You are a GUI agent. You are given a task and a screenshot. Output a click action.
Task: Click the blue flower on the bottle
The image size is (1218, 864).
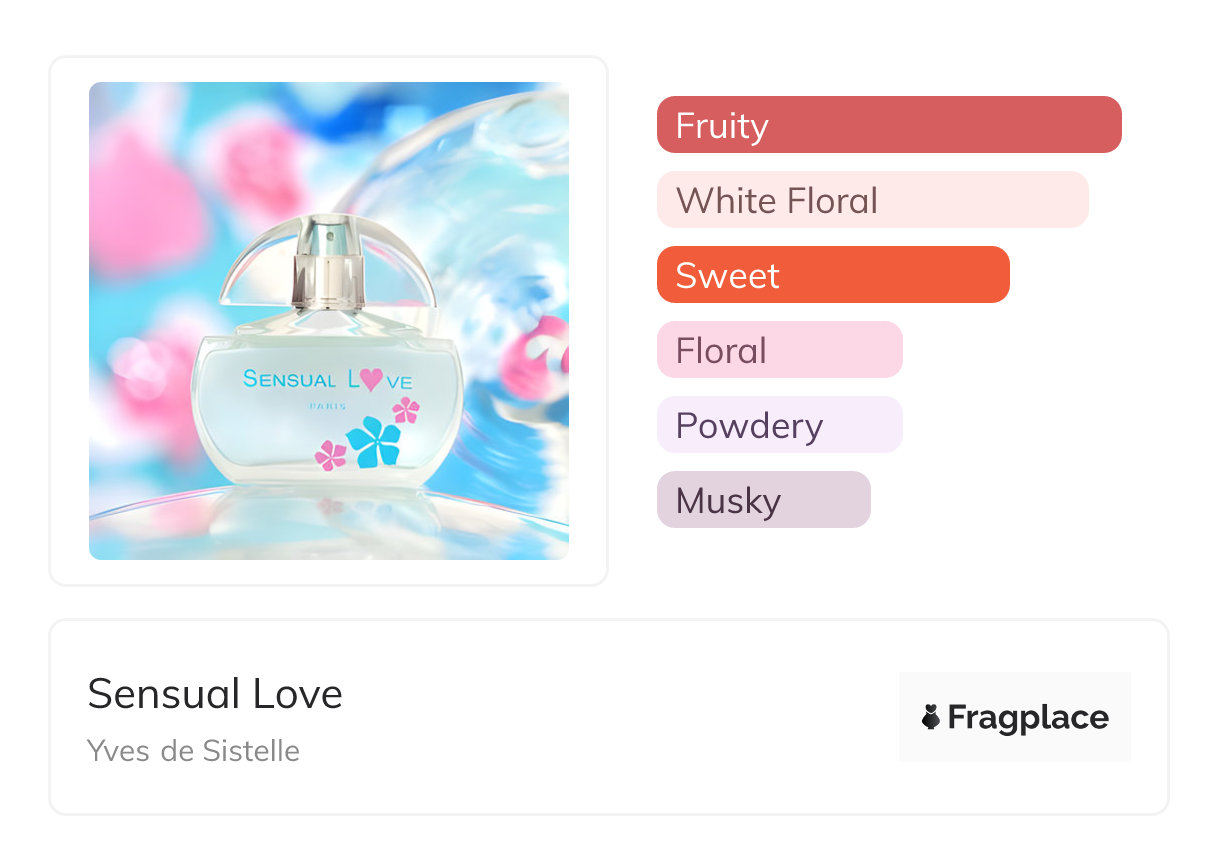373,441
